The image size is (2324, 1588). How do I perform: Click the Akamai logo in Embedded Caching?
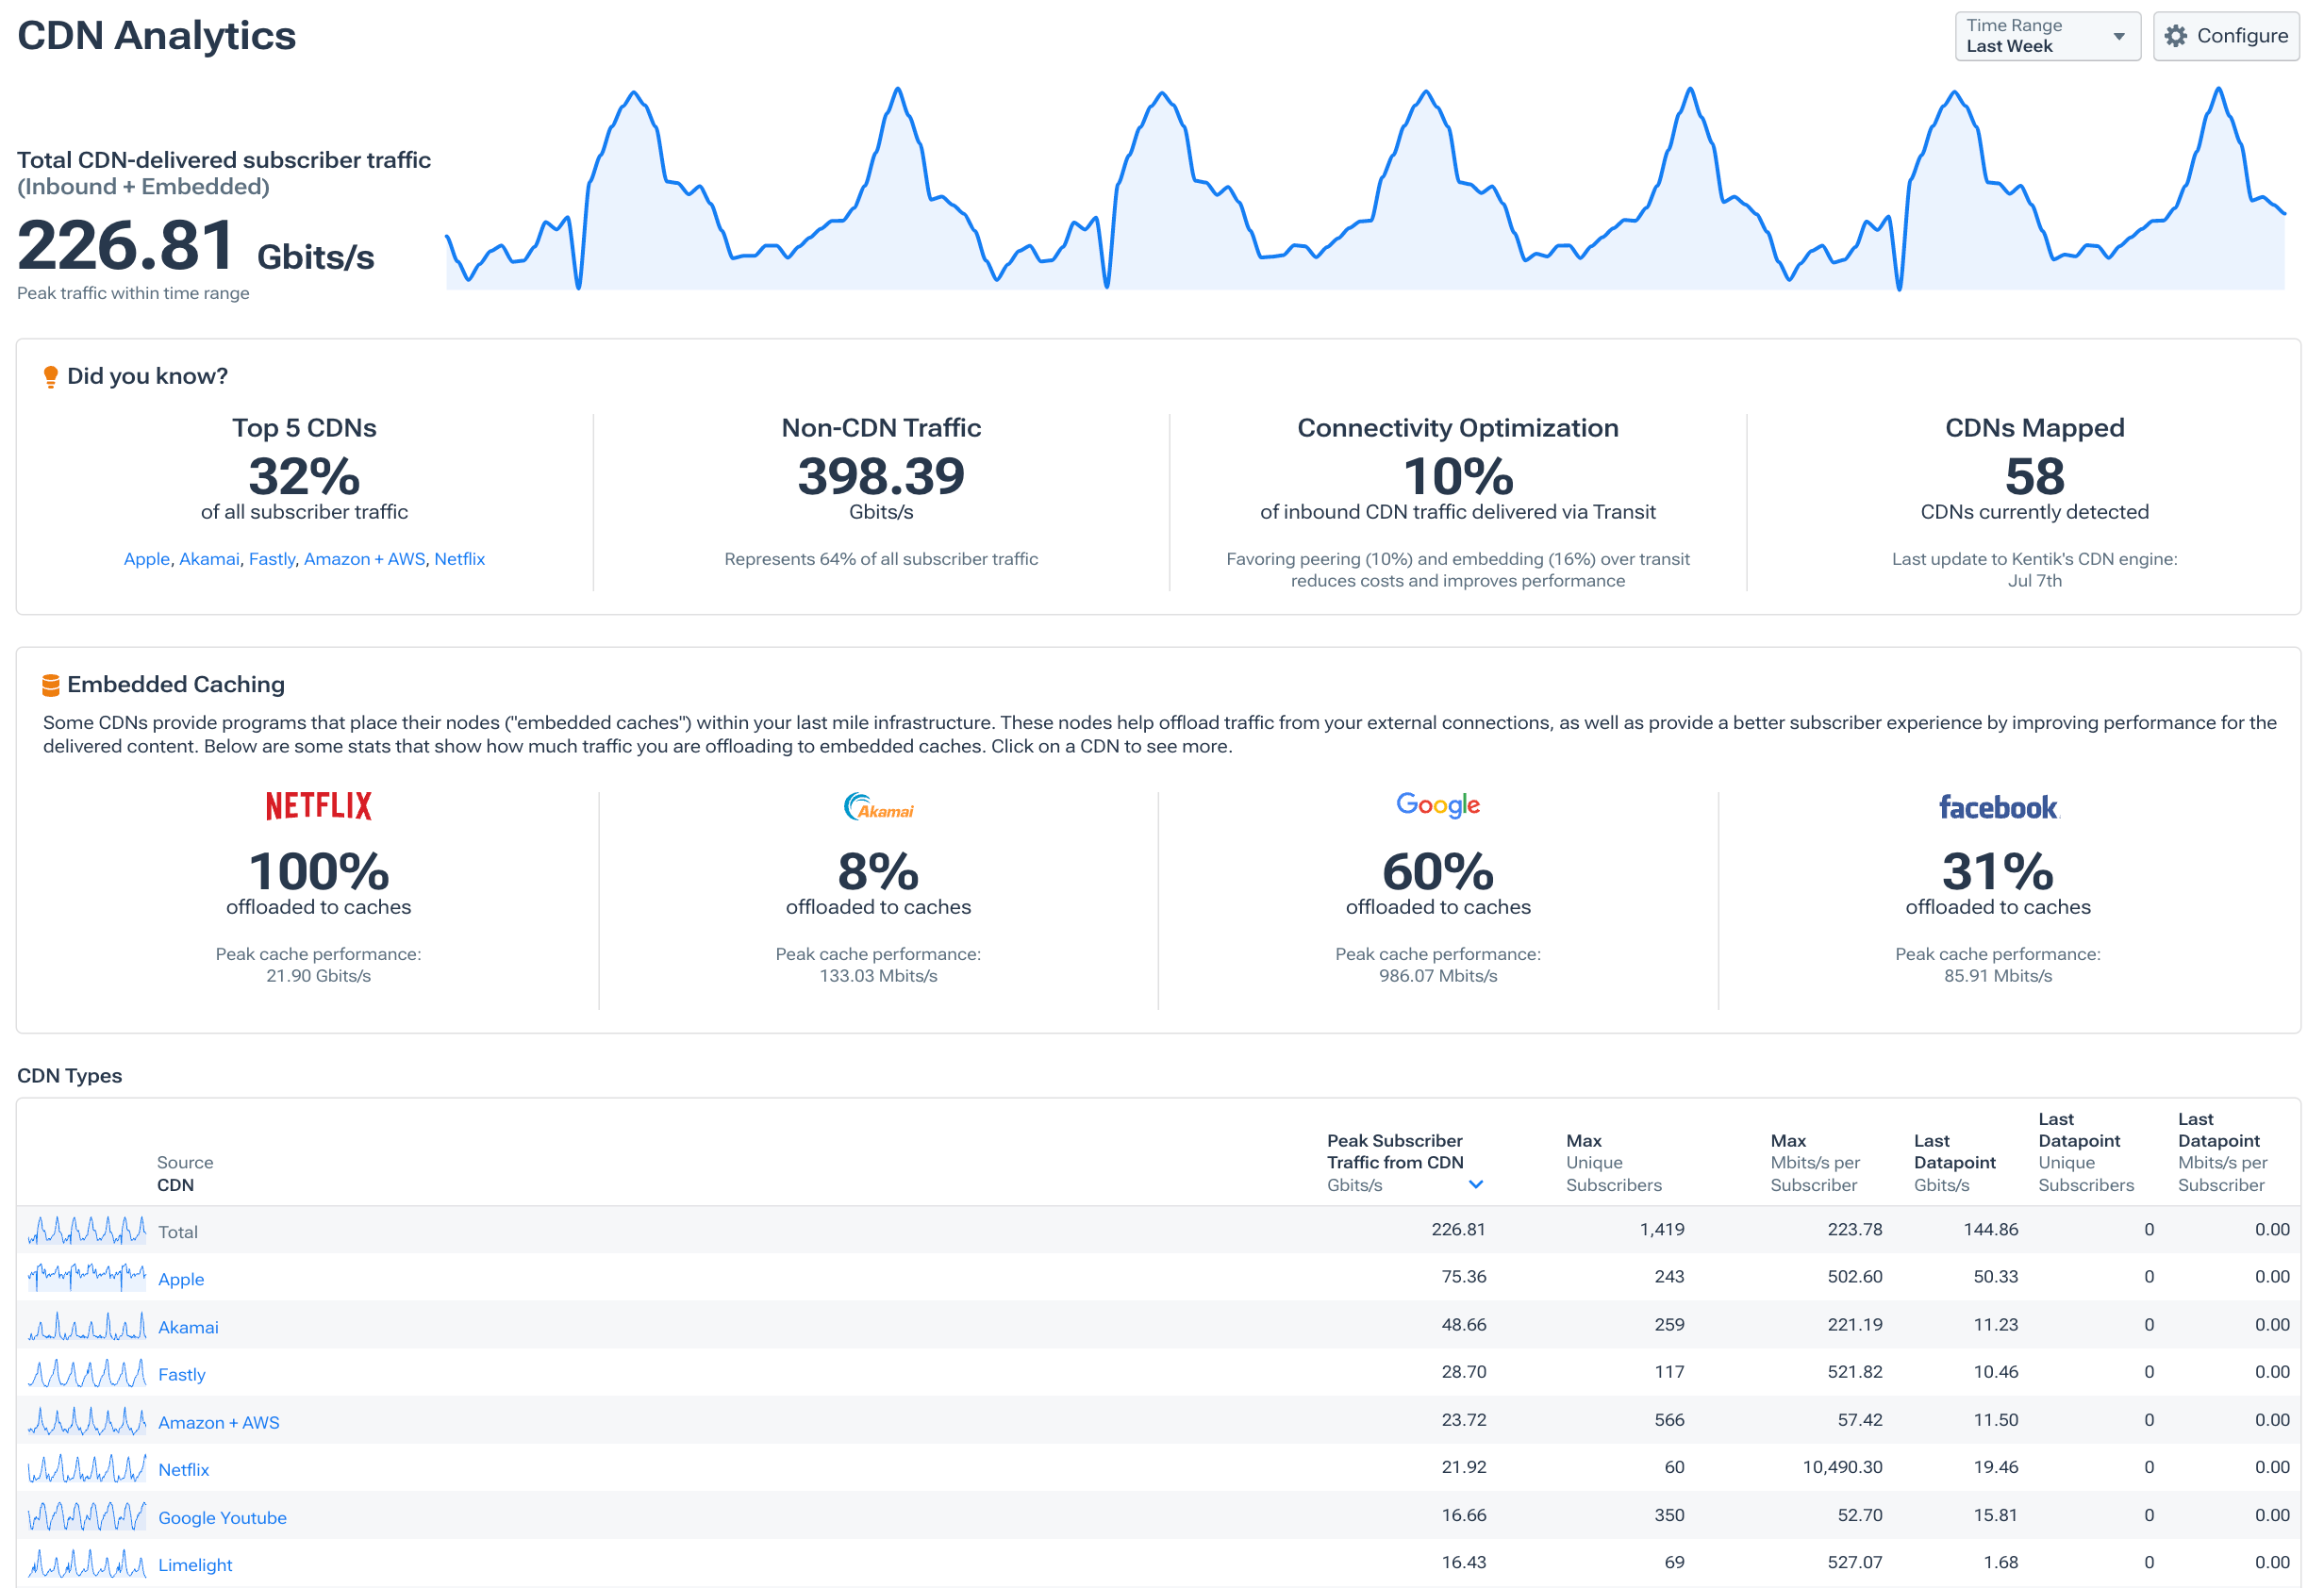pyautogui.click(x=880, y=808)
